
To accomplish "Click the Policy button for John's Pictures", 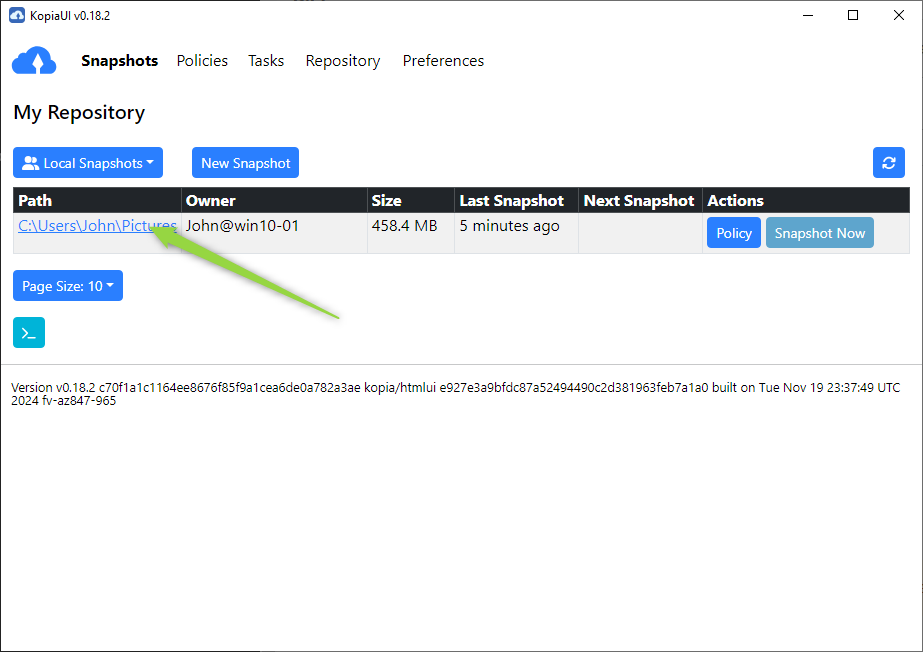I will click(x=733, y=232).
